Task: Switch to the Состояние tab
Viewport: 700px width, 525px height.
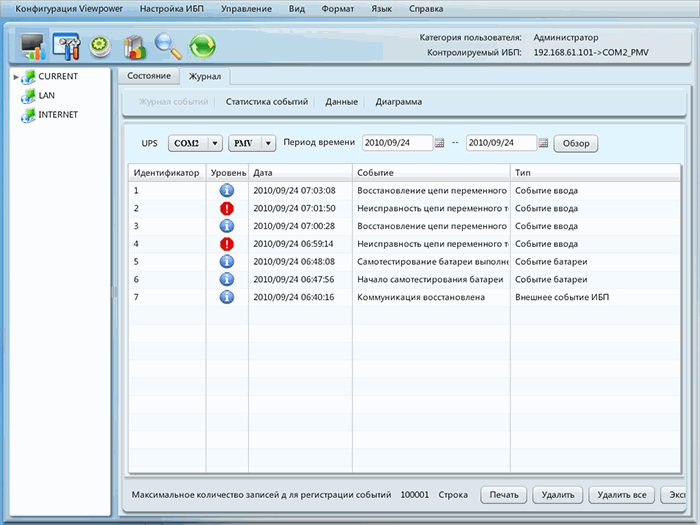Action: coord(149,76)
